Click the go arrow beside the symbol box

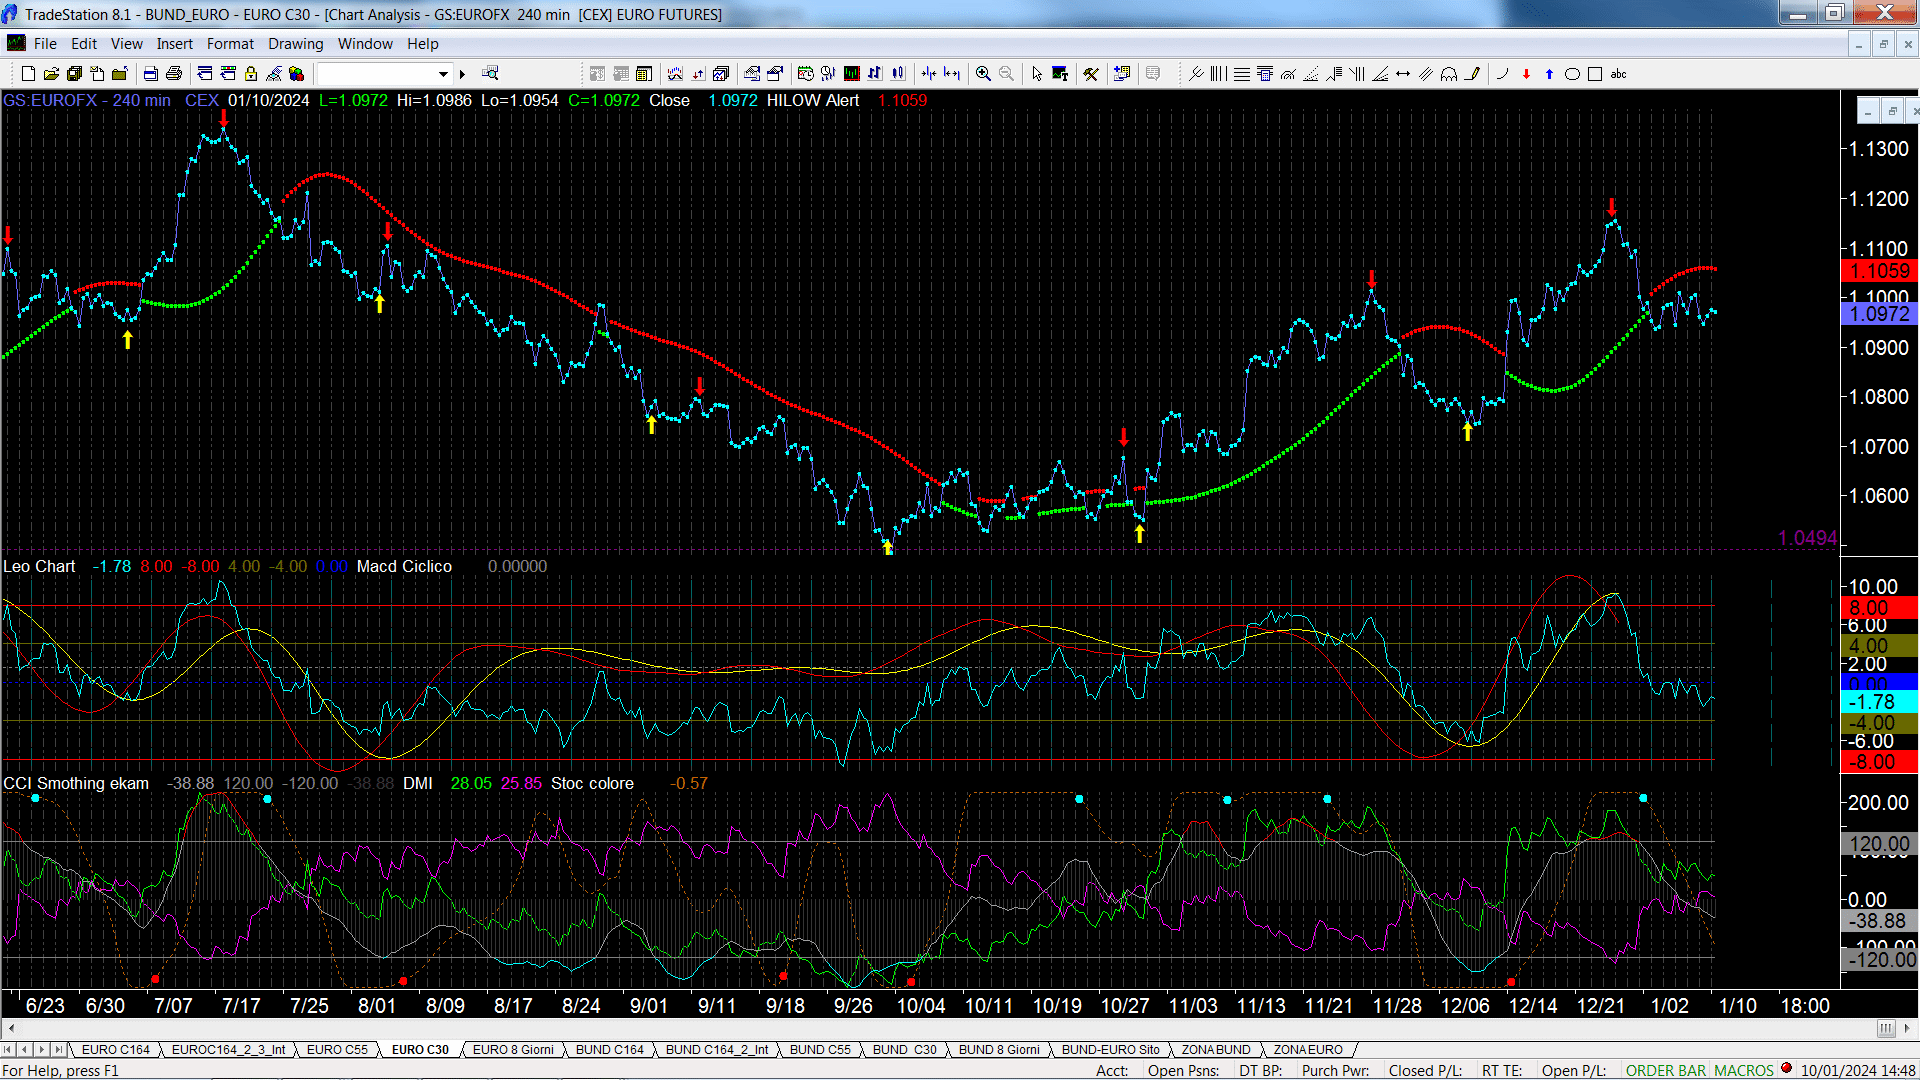tap(462, 74)
